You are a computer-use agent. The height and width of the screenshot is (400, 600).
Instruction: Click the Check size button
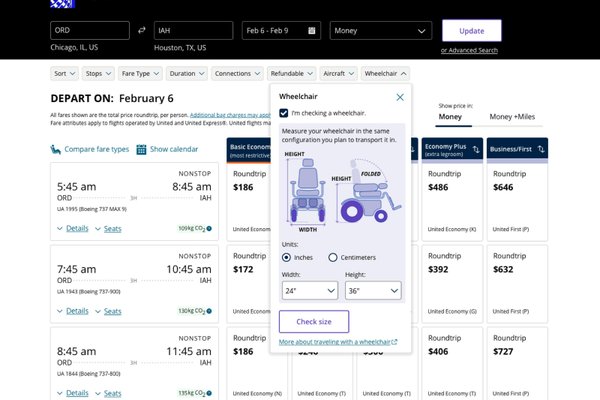coord(314,322)
